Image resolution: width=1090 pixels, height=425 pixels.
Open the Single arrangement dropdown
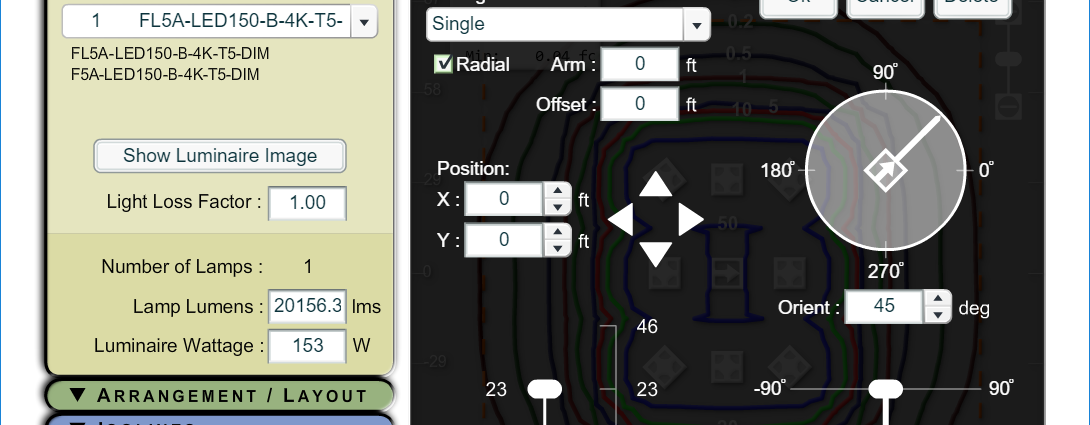695,23
